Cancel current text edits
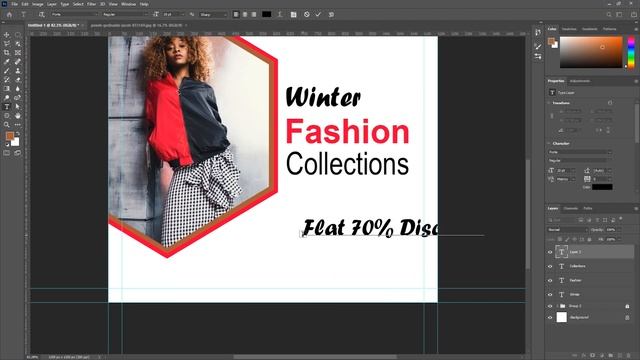Viewport: 640px width, 360px height. 307,14
